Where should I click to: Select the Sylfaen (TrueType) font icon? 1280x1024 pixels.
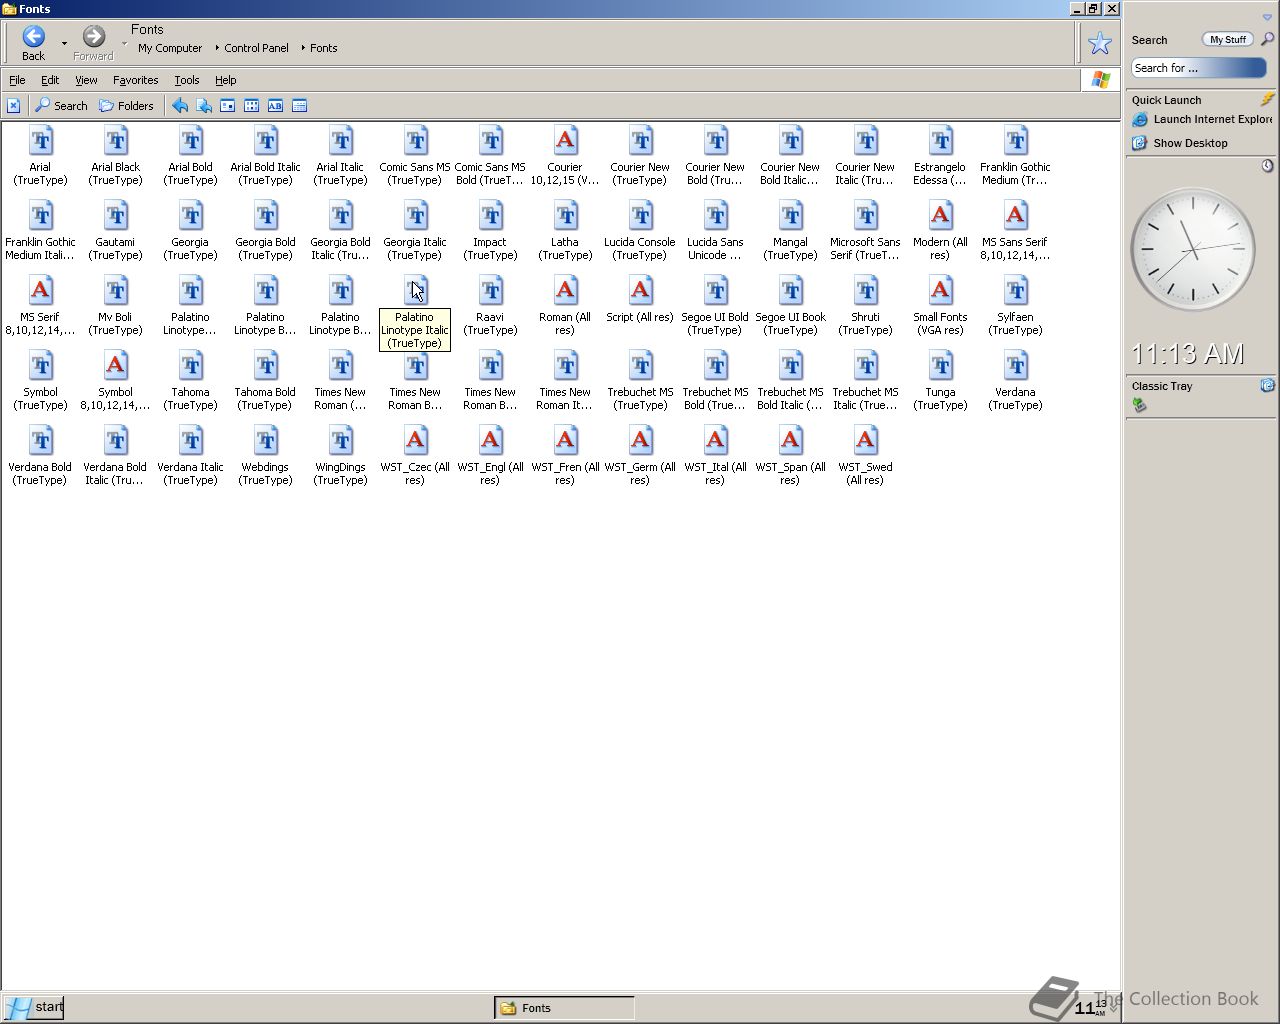coord(1015,292)
